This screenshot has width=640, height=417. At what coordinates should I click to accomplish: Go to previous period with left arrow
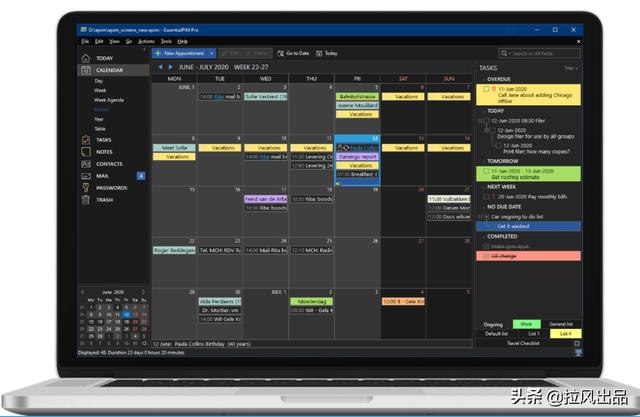coord(160,67)
